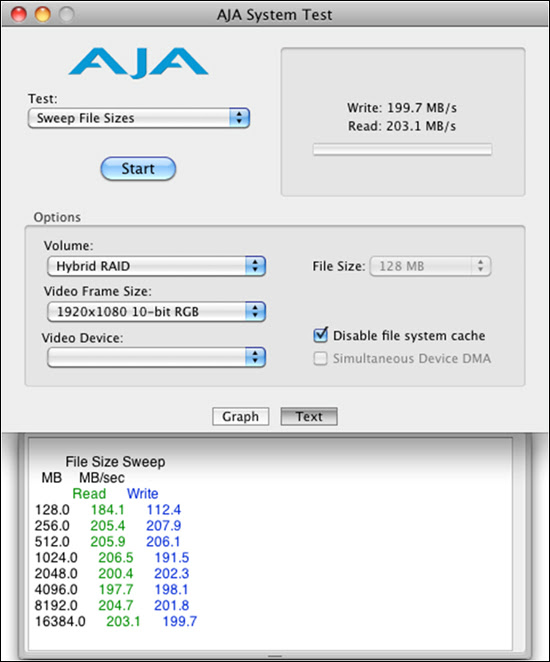Screen dimensions: 550x662
Task: Open the File Size 128 MB dropdown
Action: click(x=430, y=266)
